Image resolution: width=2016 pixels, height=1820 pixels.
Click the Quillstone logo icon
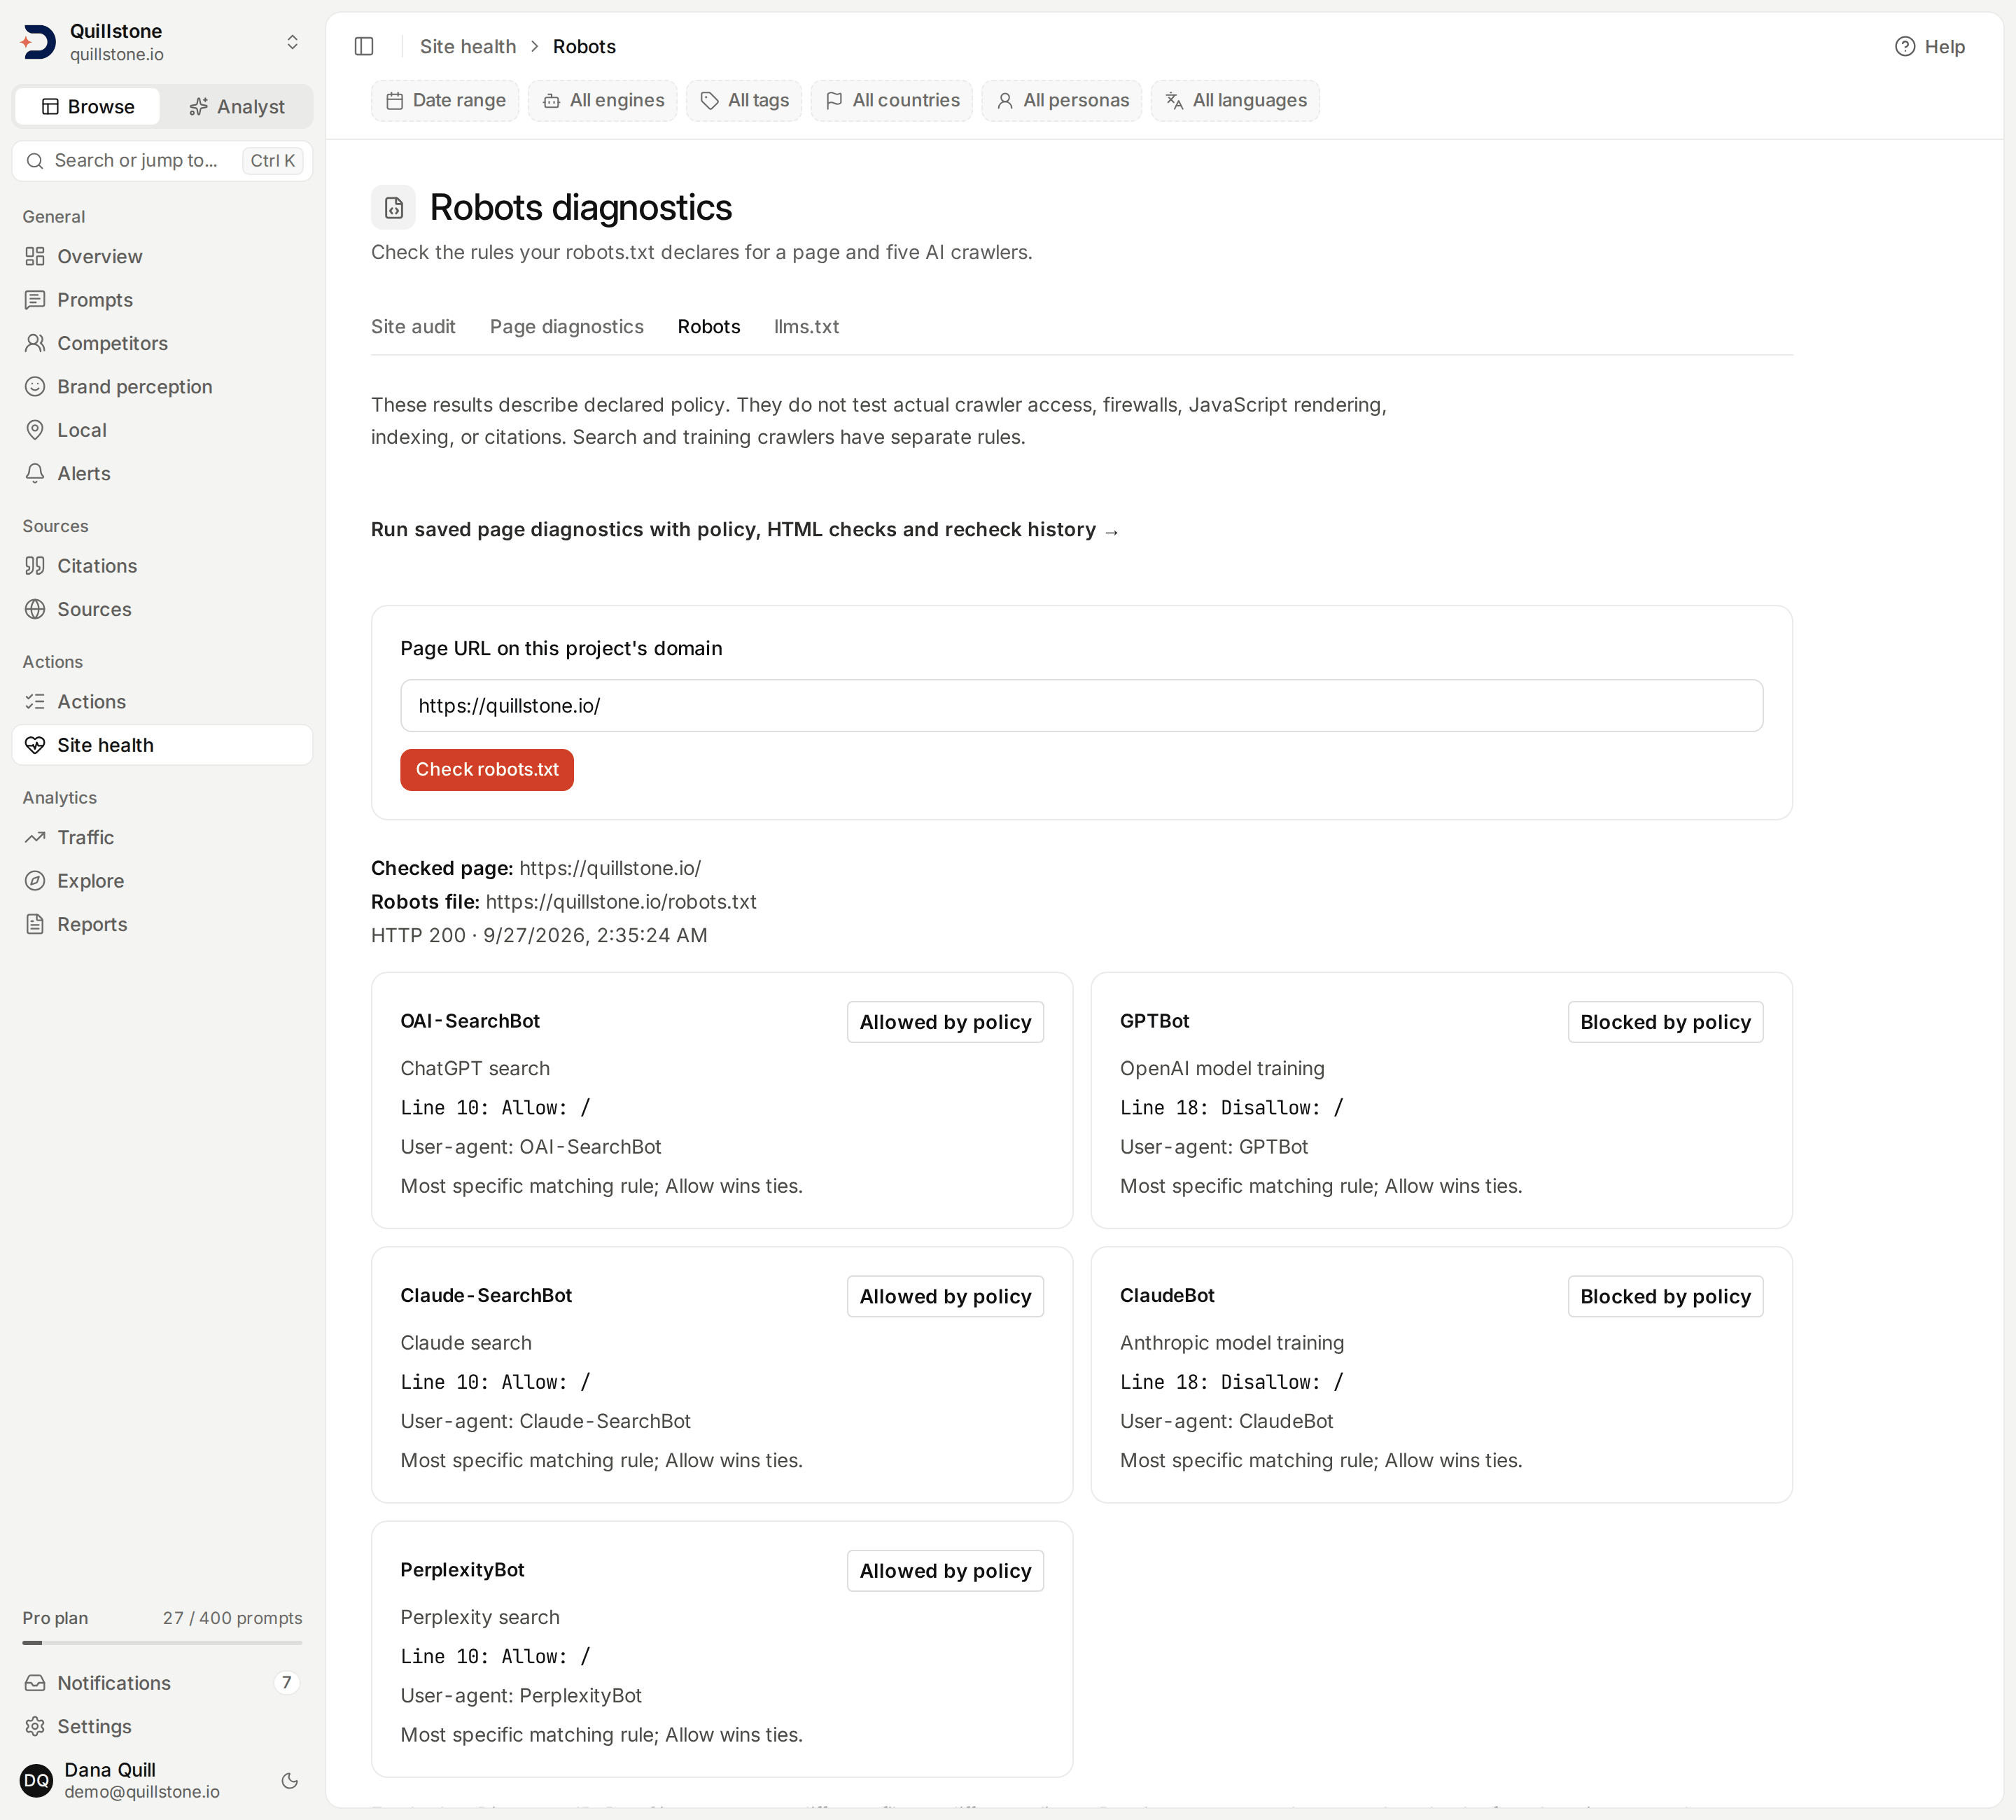pos(38,42)
